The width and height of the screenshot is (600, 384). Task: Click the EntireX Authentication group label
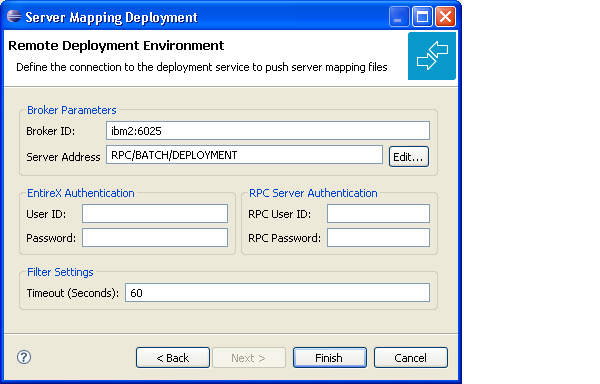coord(81,193)
